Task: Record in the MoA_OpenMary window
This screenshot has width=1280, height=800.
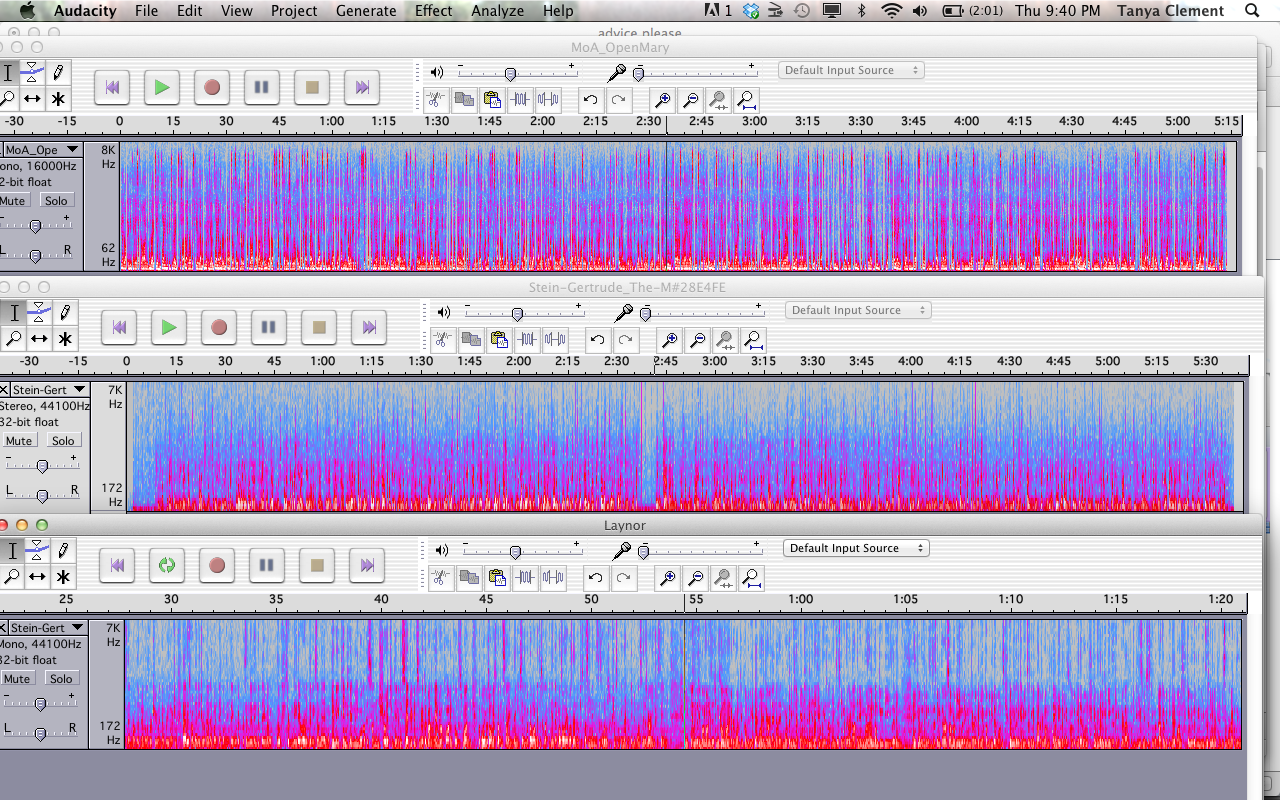Action: [212, 87]
